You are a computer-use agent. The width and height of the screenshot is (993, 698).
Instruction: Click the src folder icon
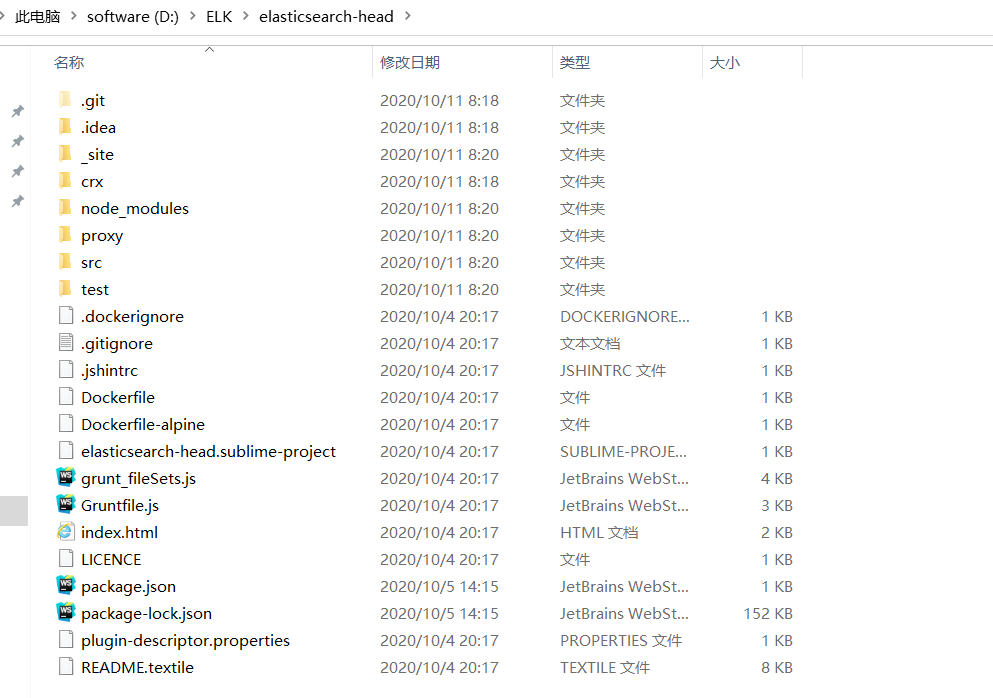pos(65,262)
